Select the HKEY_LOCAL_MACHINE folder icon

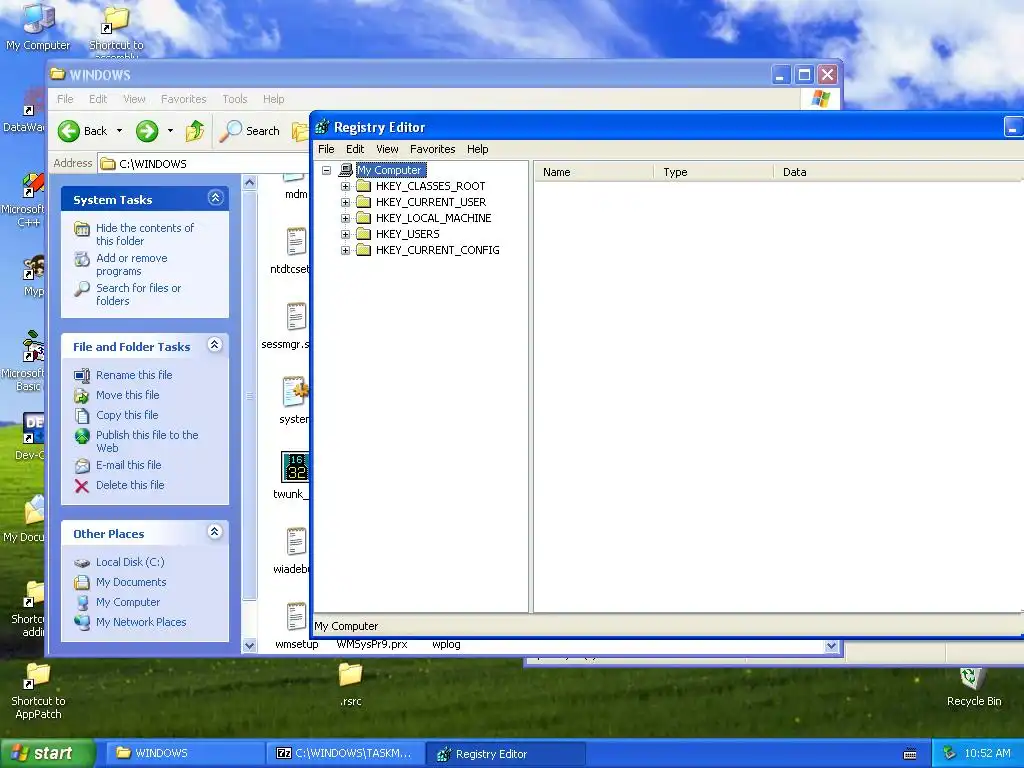click(x=364, y=218)
